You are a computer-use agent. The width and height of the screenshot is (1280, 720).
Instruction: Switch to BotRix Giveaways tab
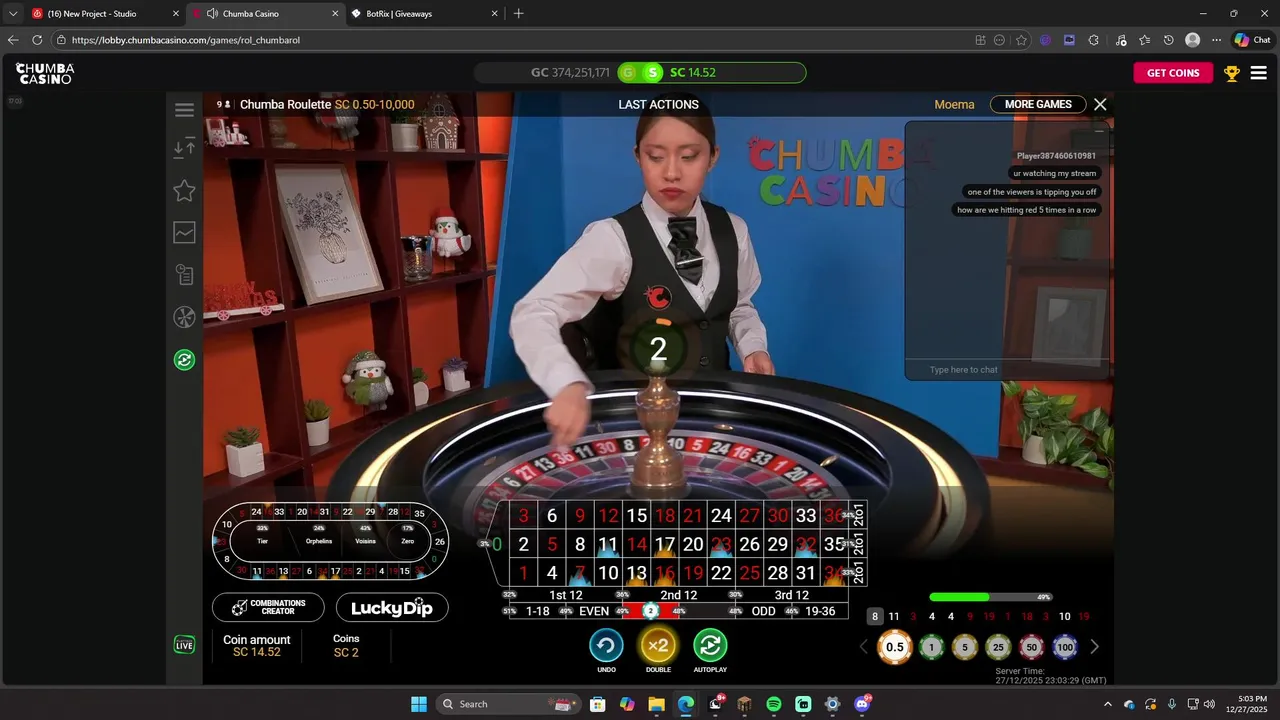tap(423, 14)
